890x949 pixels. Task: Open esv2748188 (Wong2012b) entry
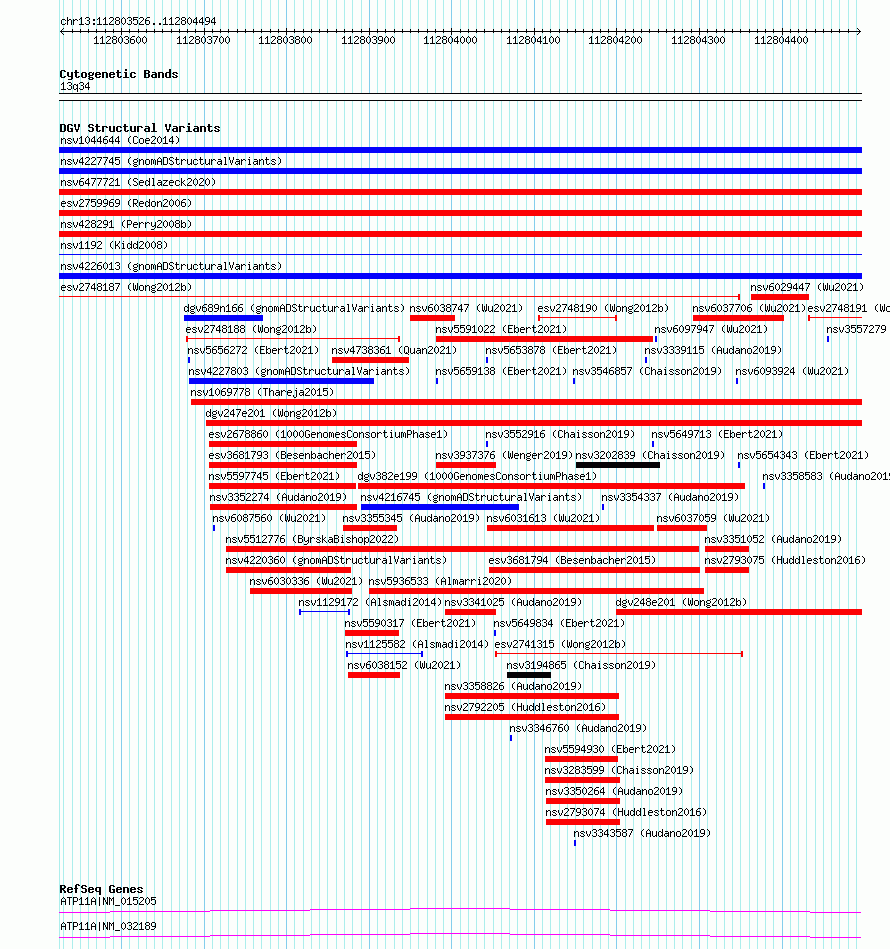click(x=251, y=329)
